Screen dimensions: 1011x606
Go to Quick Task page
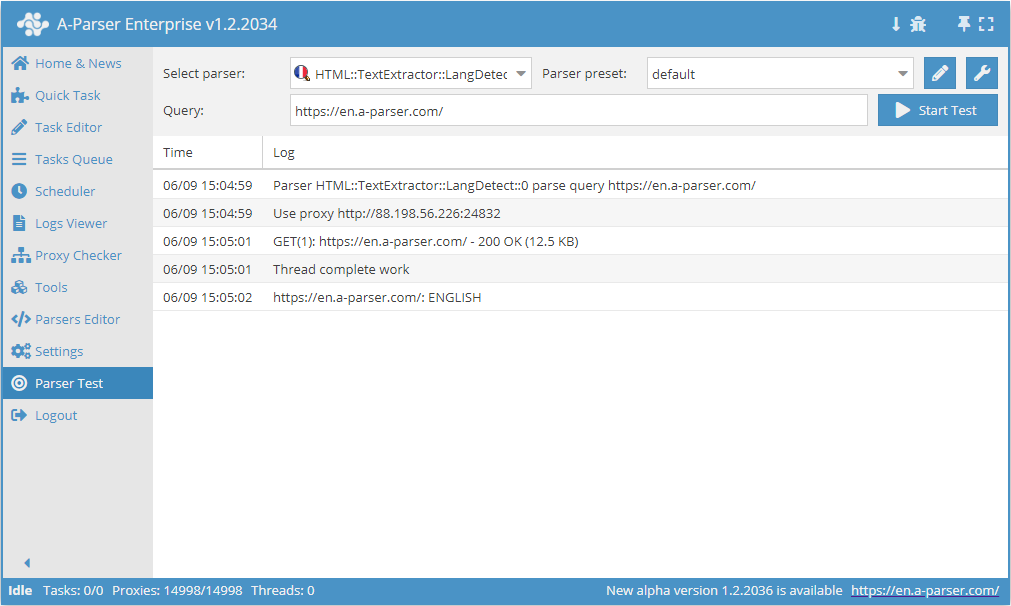click(x=67, y=95)
